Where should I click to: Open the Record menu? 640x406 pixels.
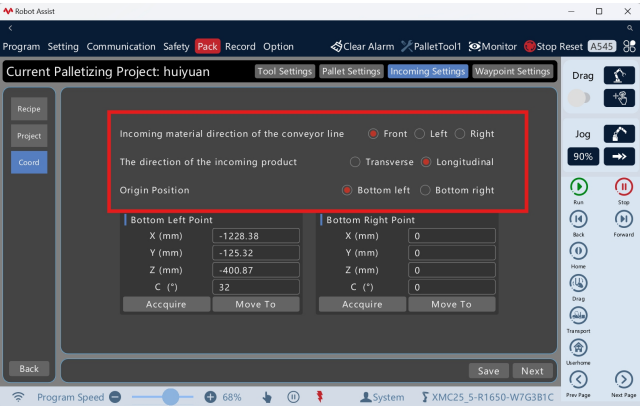pos(240,47)
